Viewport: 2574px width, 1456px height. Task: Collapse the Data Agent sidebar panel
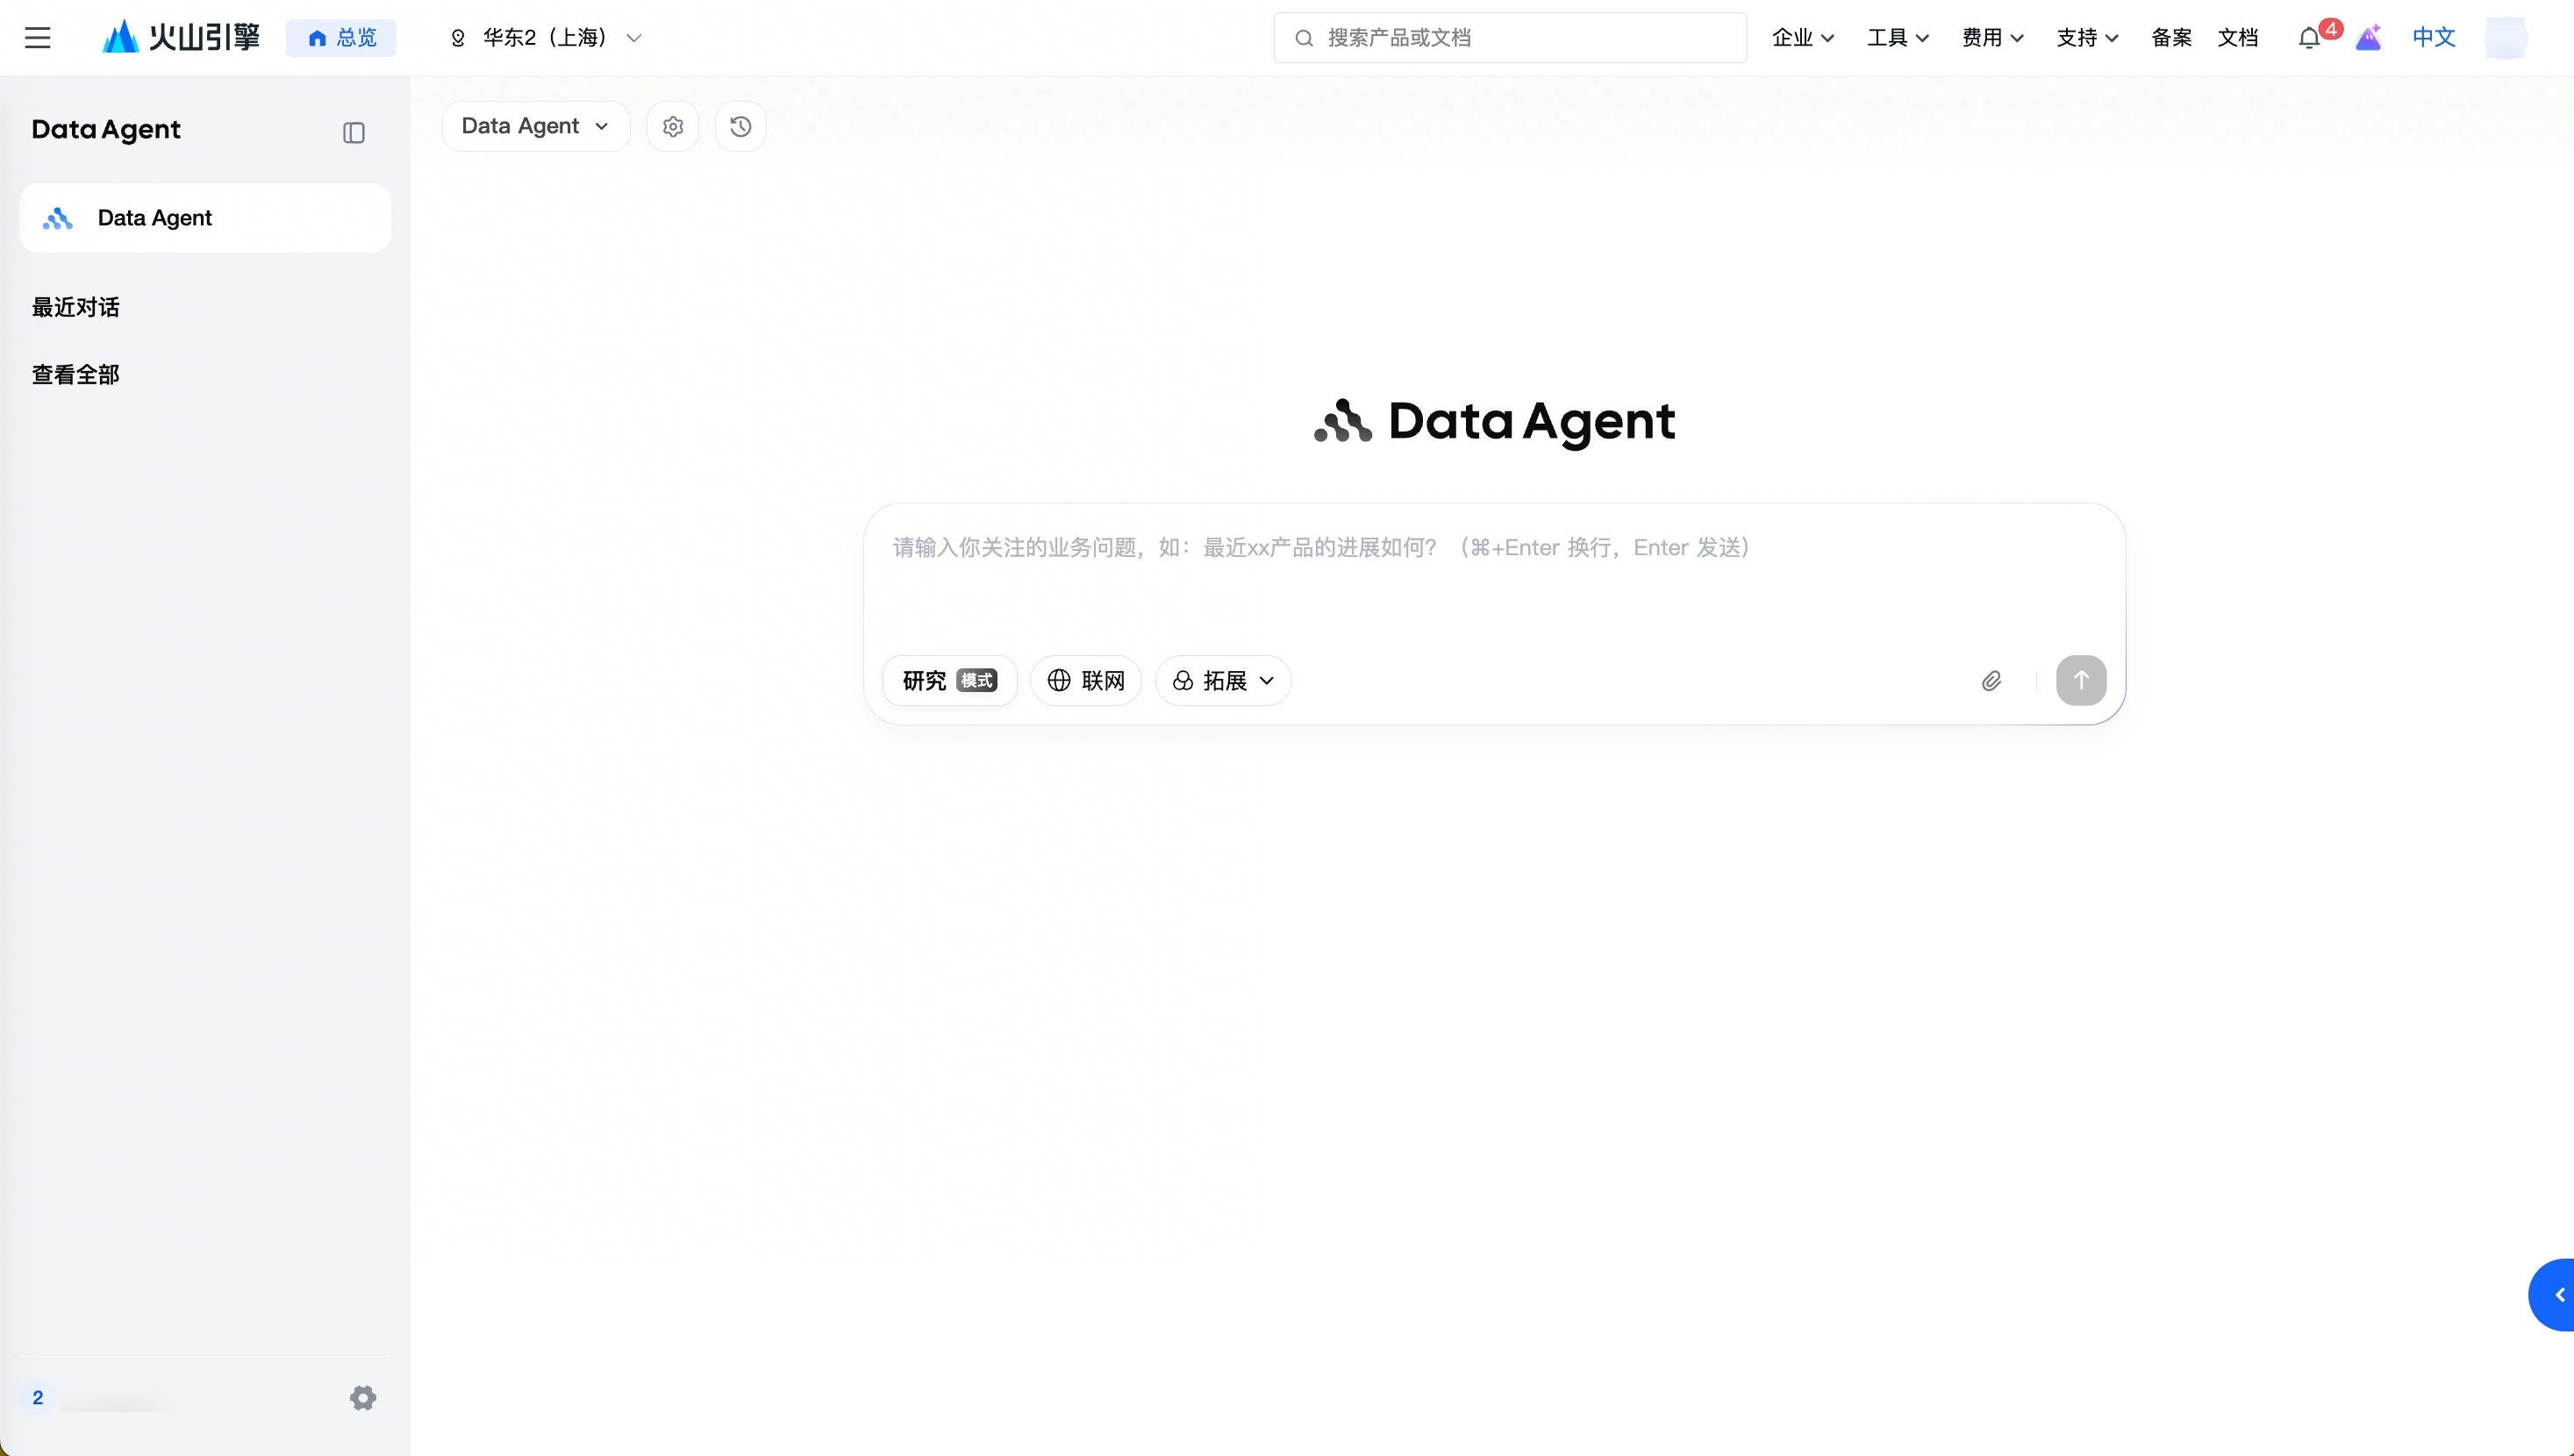click(353, 133)
